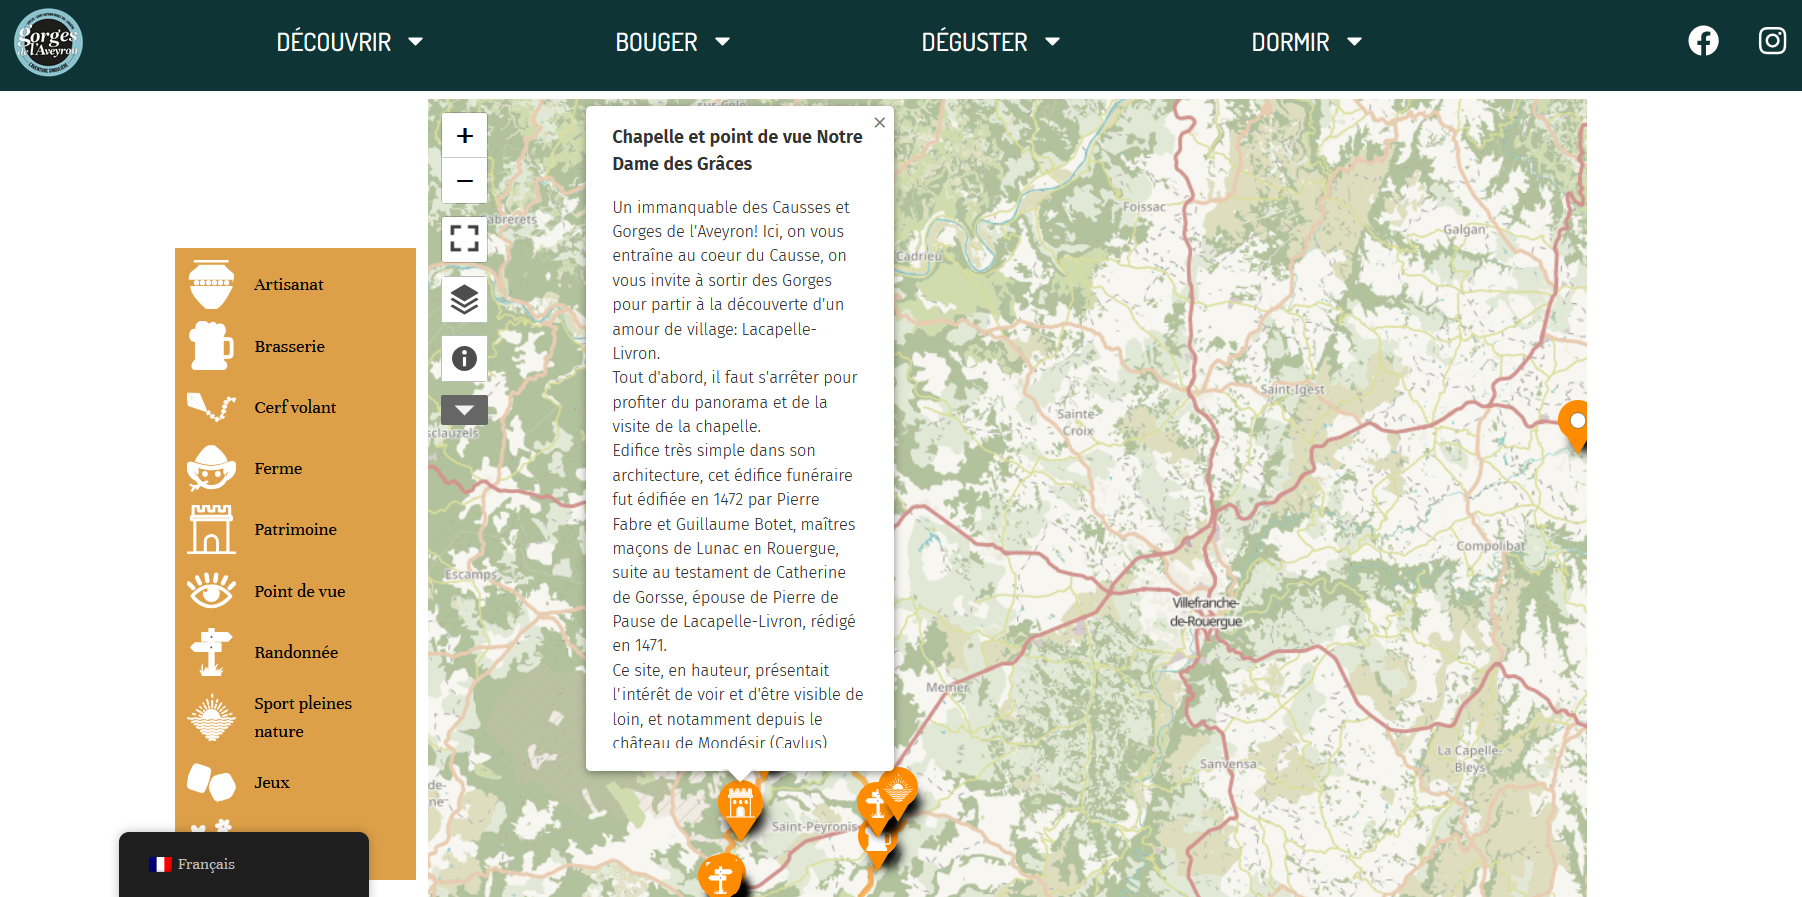Open the Dormir menu
The image size is (1802, 897).
(x=1306, y=42)
